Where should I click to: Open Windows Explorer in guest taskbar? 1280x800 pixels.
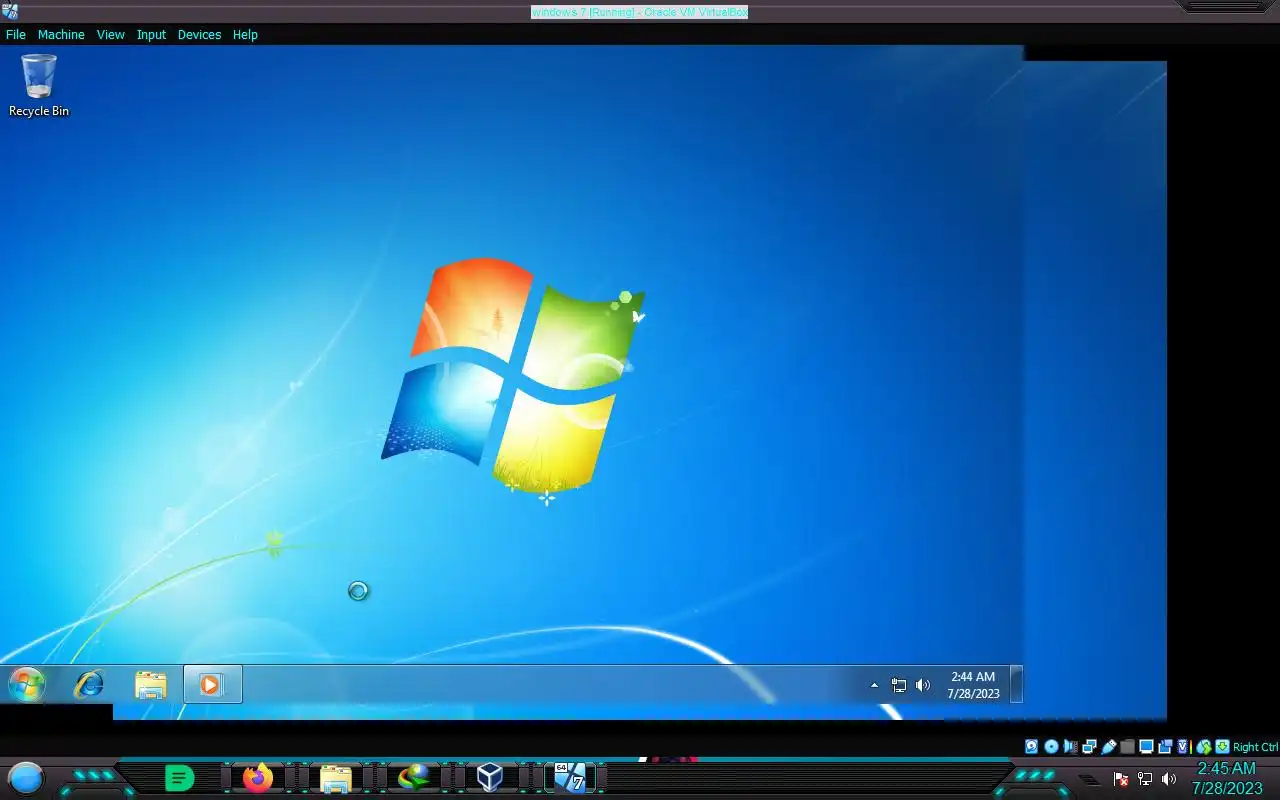click(150, 685)
